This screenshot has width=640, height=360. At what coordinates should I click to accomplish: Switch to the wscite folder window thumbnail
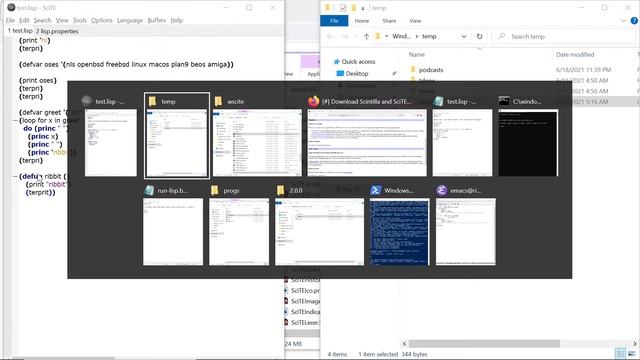pos(257,142)
